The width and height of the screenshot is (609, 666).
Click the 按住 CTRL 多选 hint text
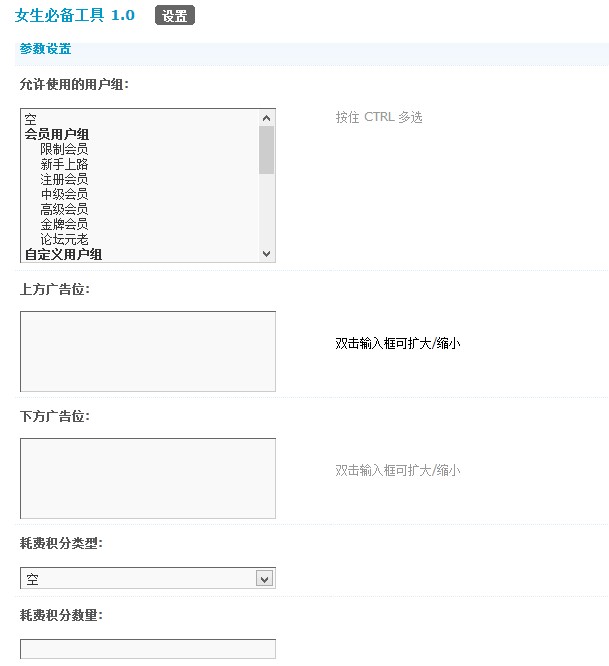[x=379, y=117]
